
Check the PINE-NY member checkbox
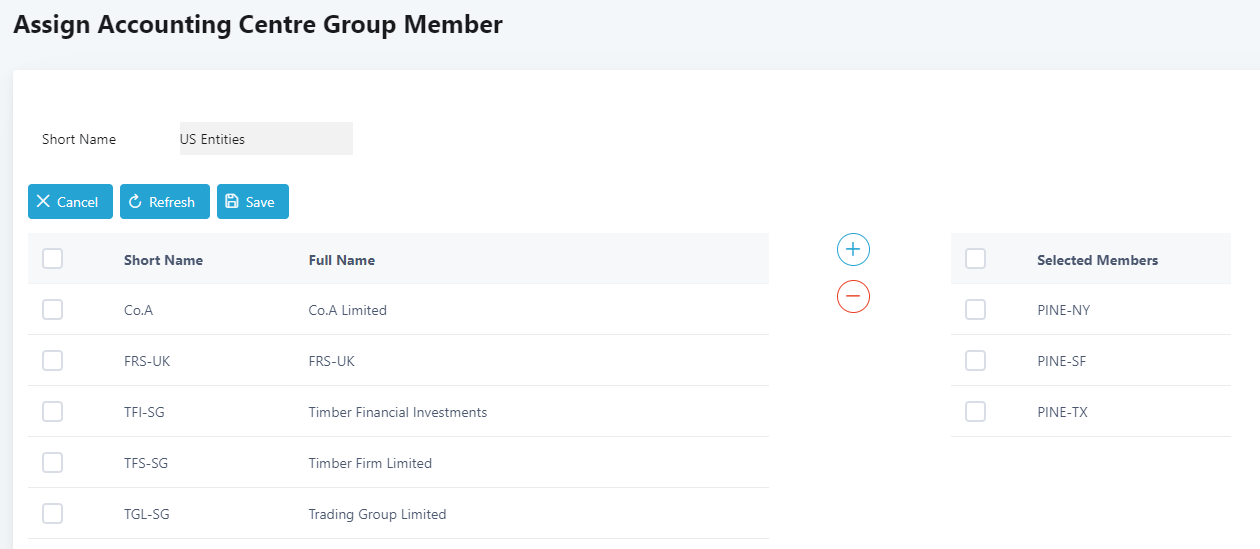(x=975, y=310)
